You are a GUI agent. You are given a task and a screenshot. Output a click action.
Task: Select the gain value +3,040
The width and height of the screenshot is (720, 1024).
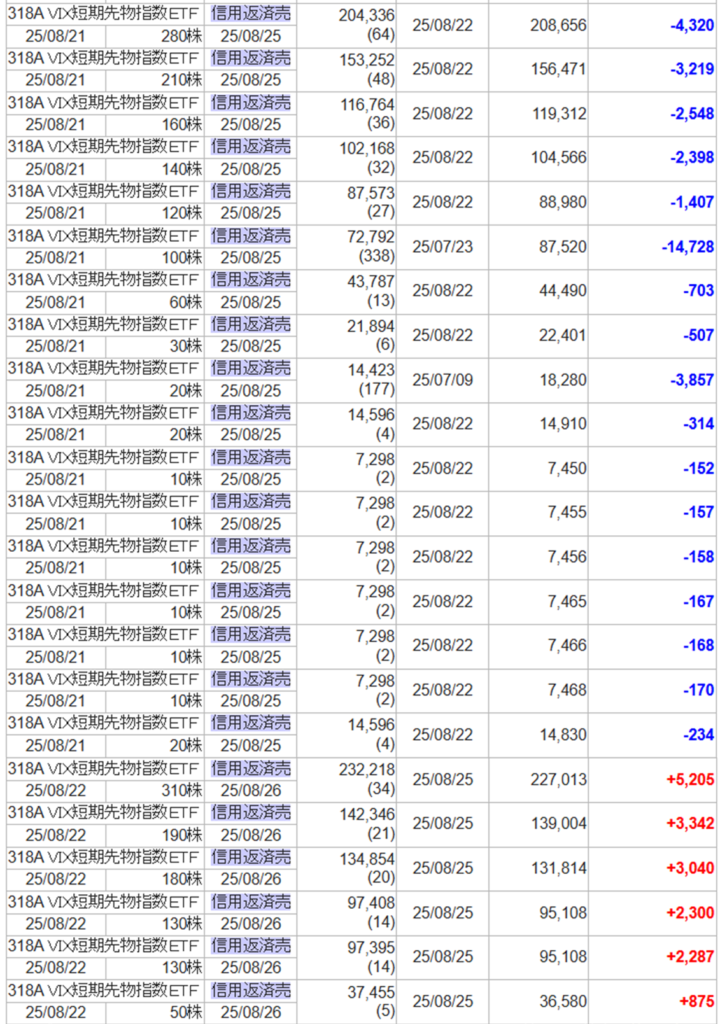[690, 868]
